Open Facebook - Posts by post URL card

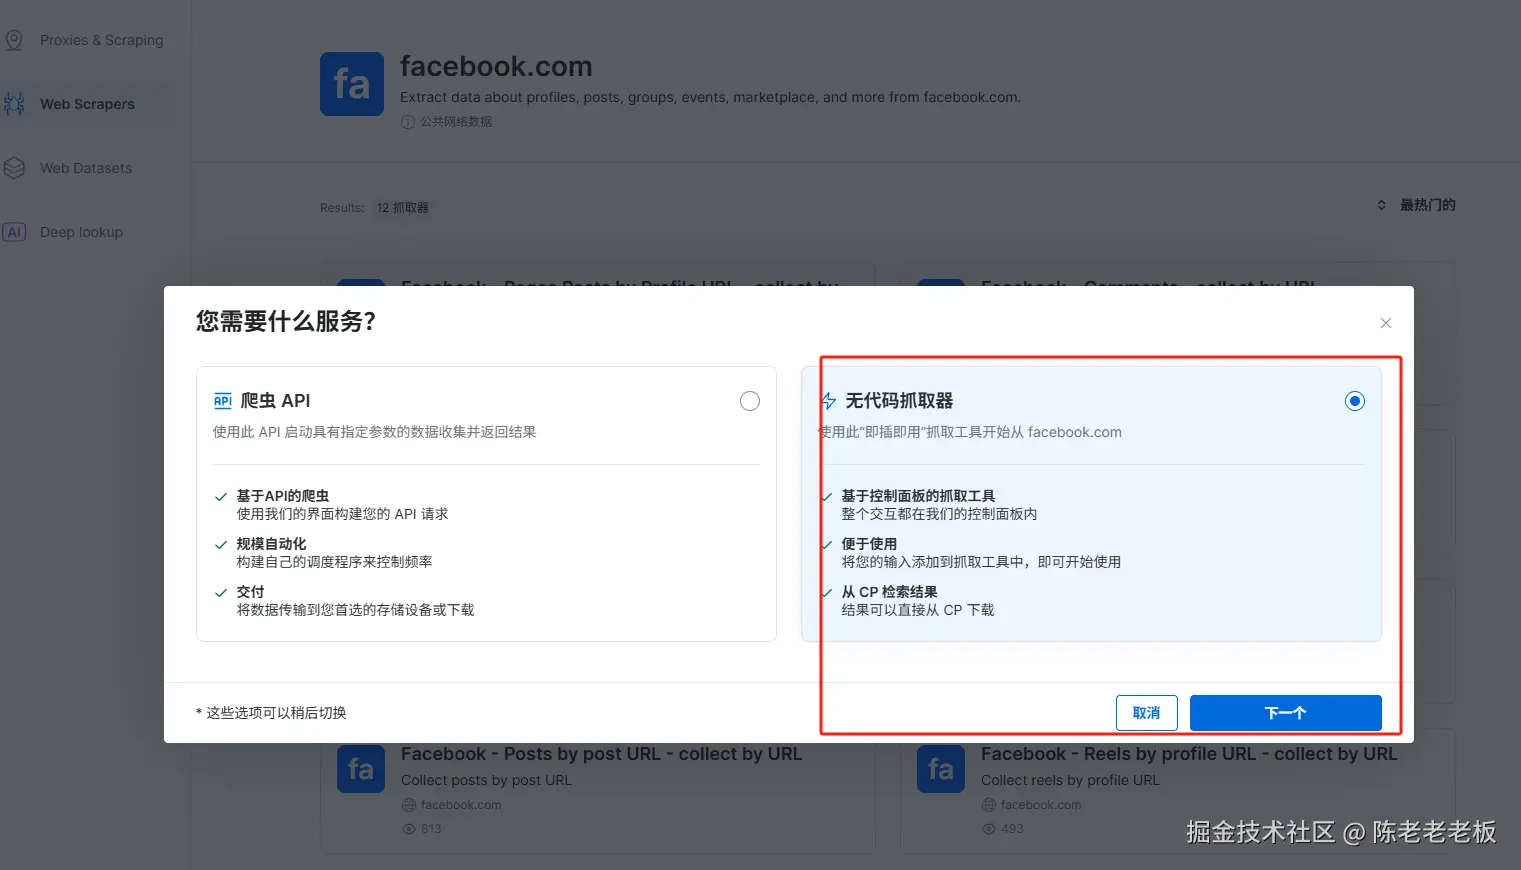(x=601, y=753)
